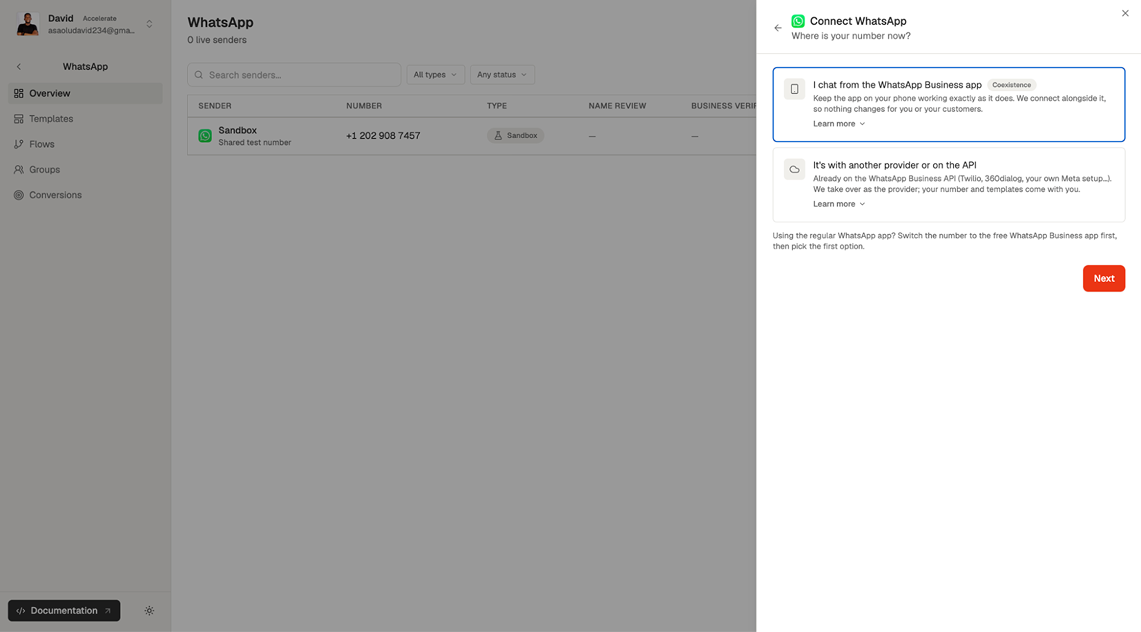Select 'I chat from the WhatsApp Business app'

click(949, 105)
